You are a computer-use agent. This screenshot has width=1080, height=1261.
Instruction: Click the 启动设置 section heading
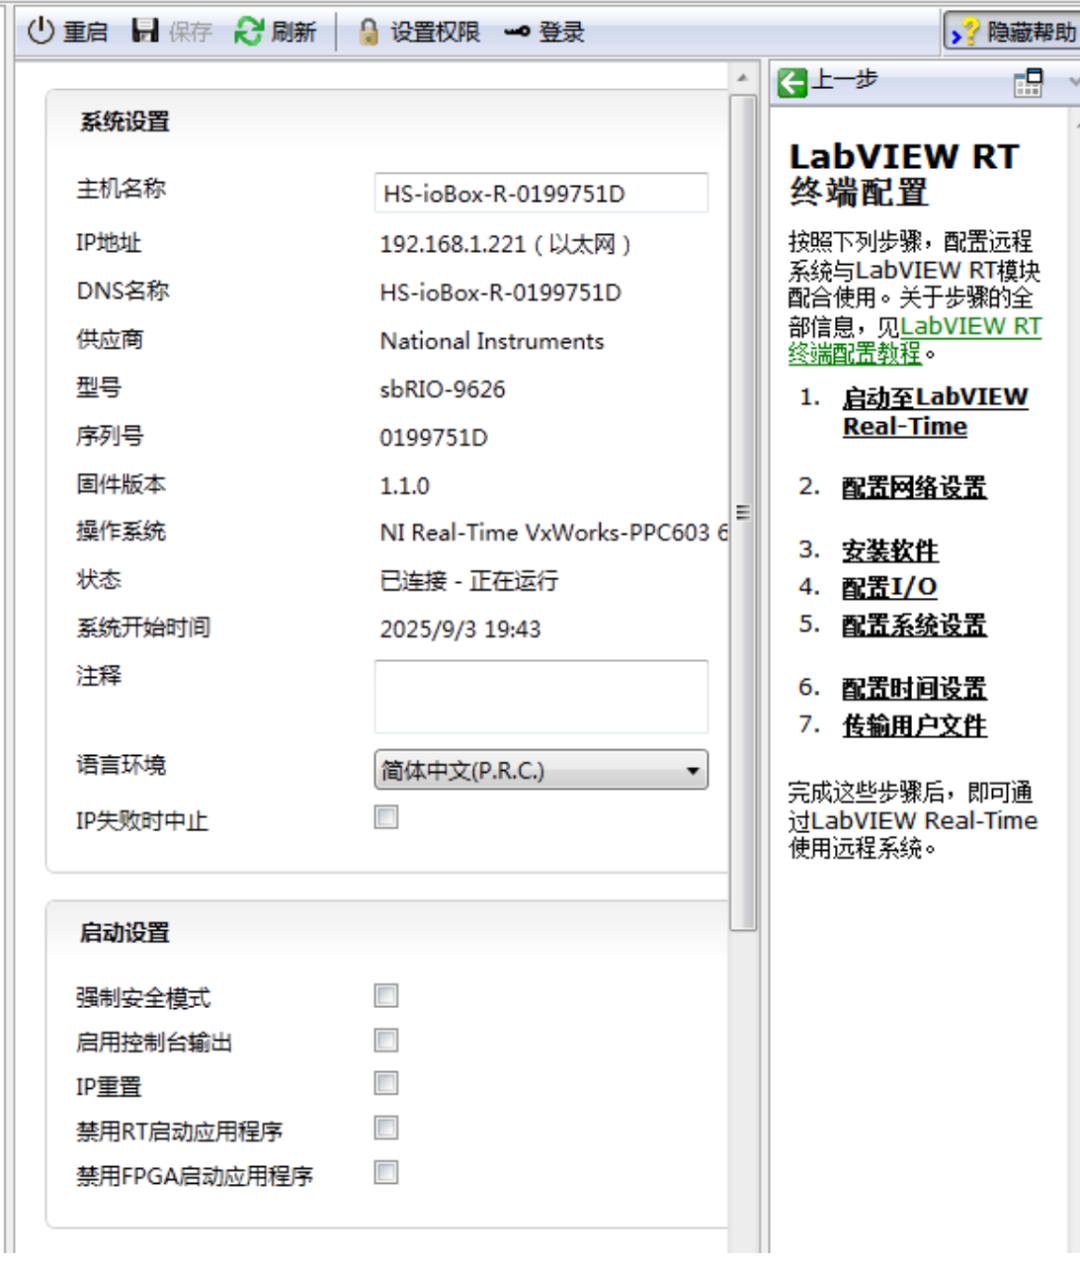point(125,933)
